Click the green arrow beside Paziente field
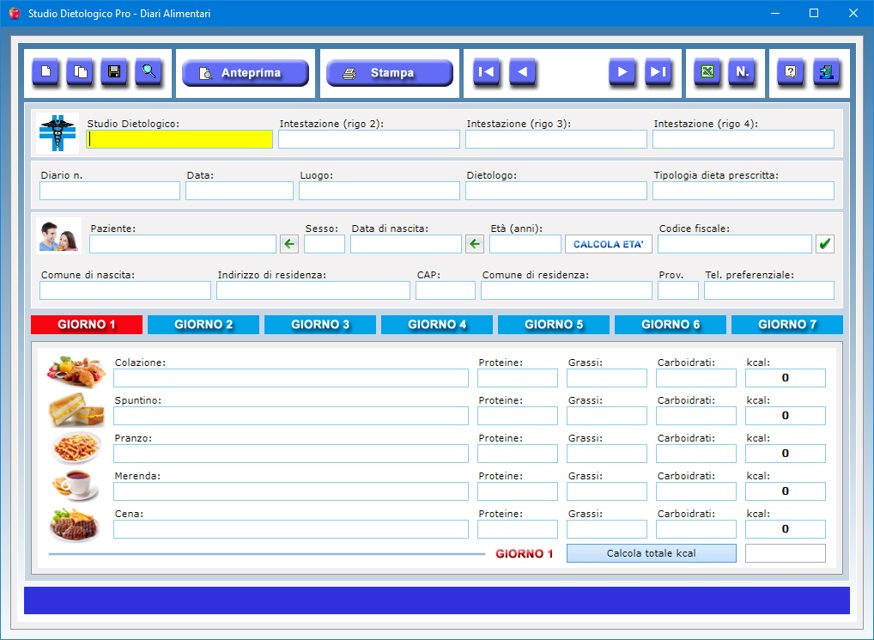 tap(289, 244)
